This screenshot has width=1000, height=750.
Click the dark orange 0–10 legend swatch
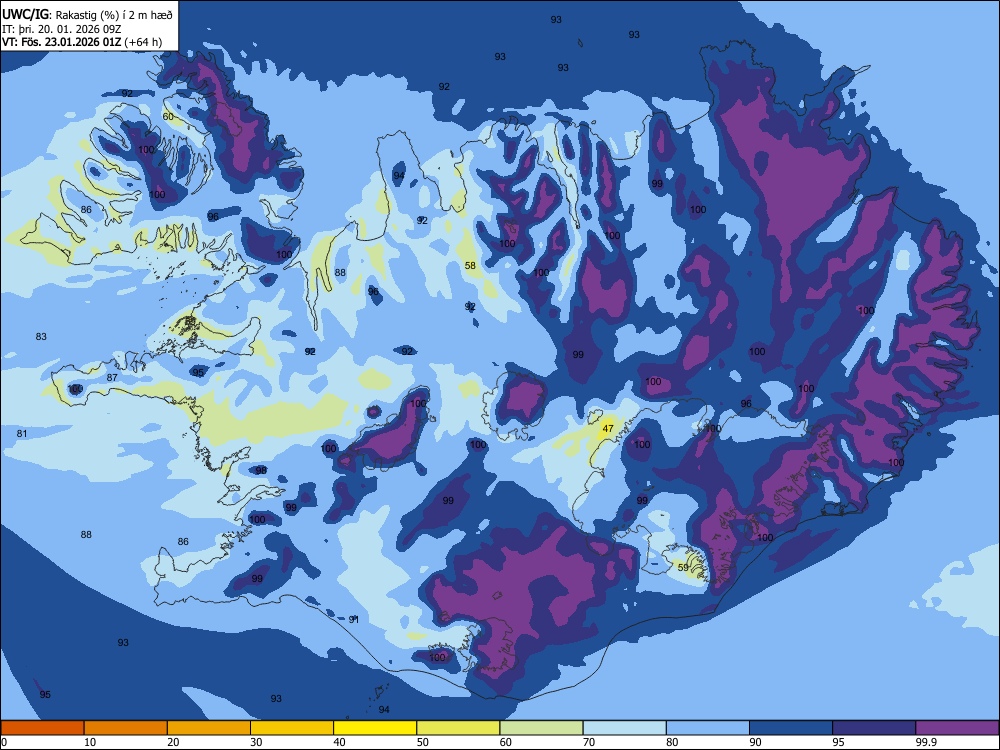42,728
